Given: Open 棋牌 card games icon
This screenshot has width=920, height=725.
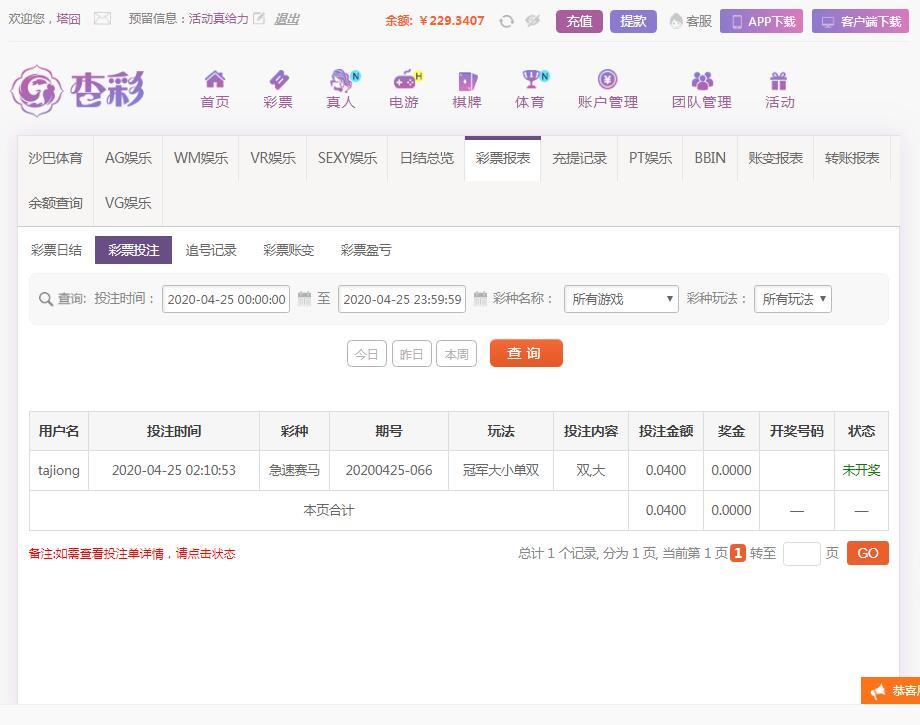Looking at the screenshot, I should point(467,81).
